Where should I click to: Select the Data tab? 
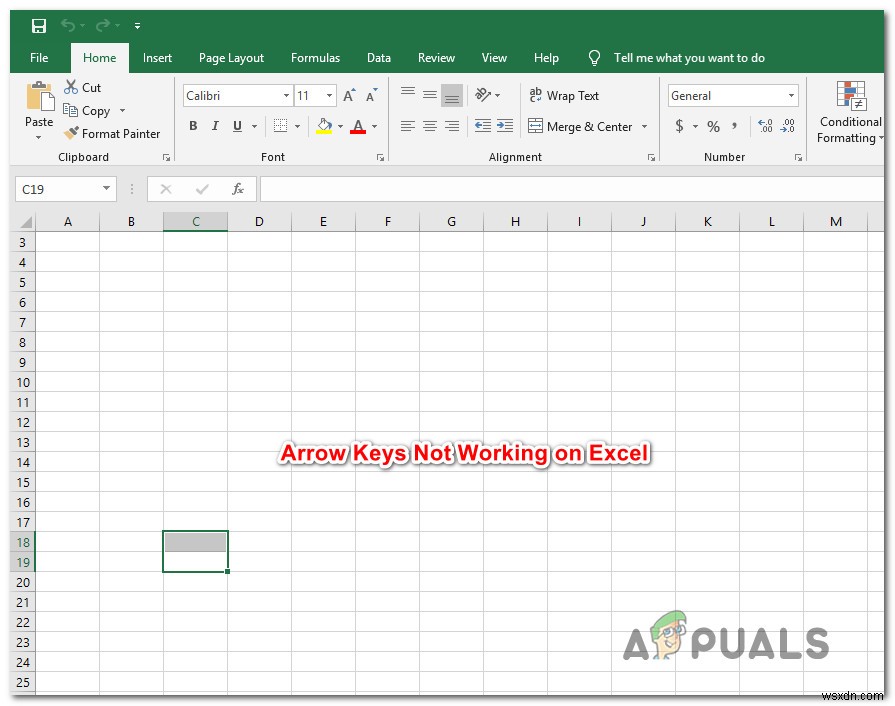[378, 58]
